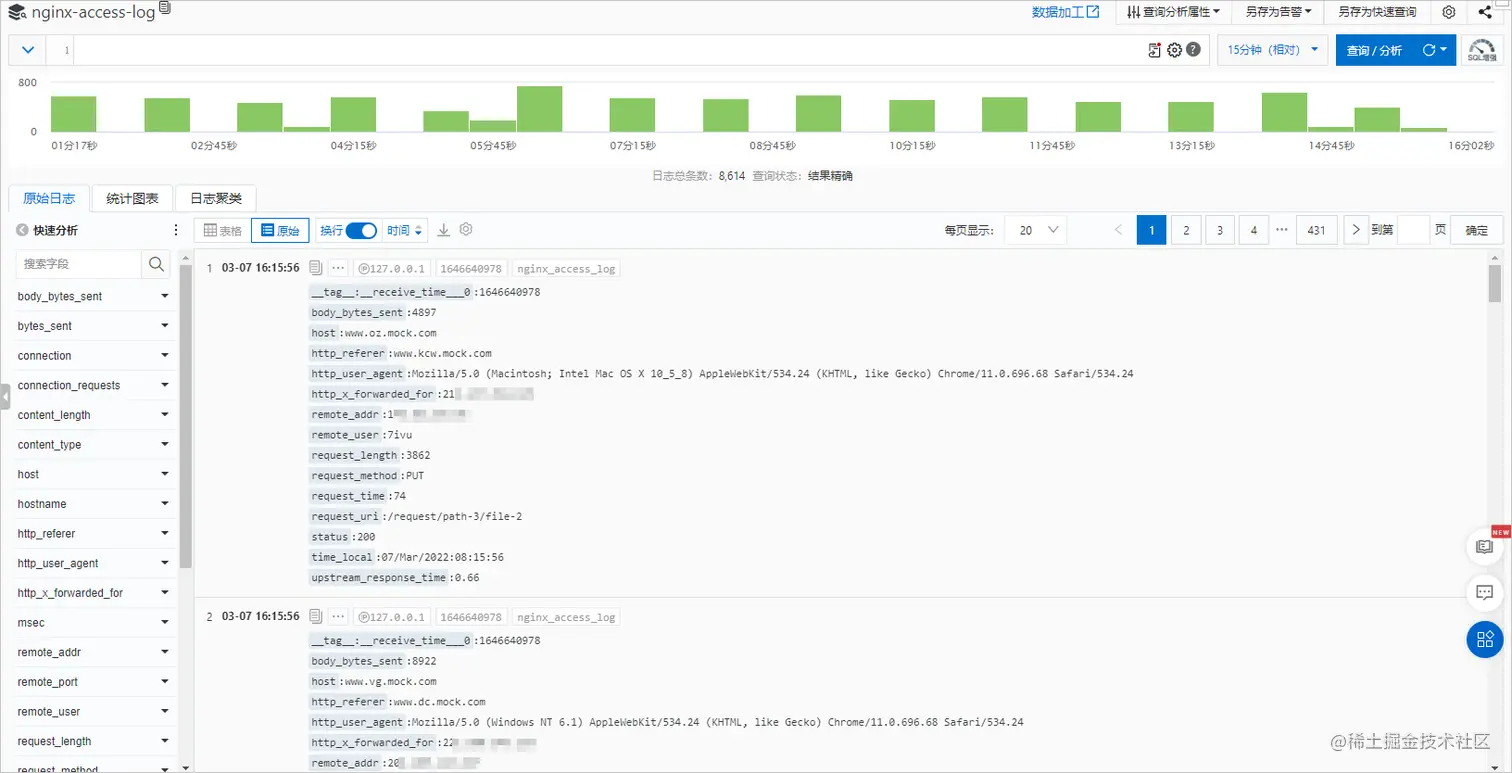Image resolution: width=1512 pixels, height=773 pixels.
Task: Switch to the 日志聚类 tab
Action: click(216, 198)
